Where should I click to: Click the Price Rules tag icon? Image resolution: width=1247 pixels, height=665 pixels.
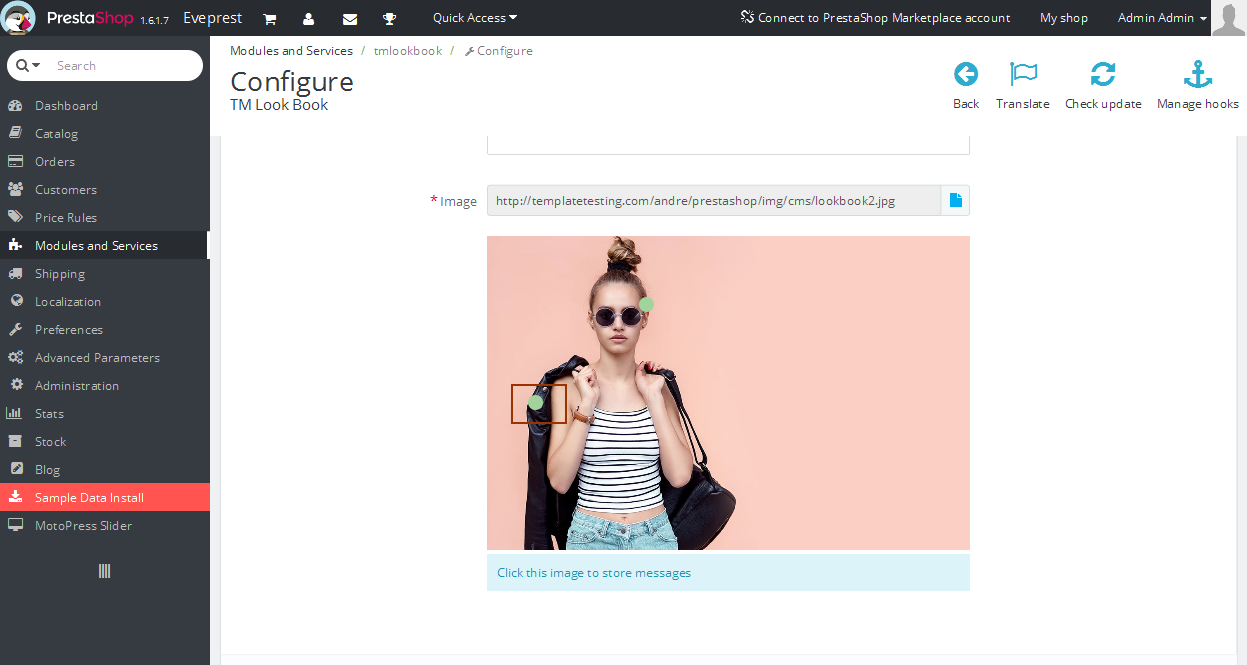tap(15, 217)
